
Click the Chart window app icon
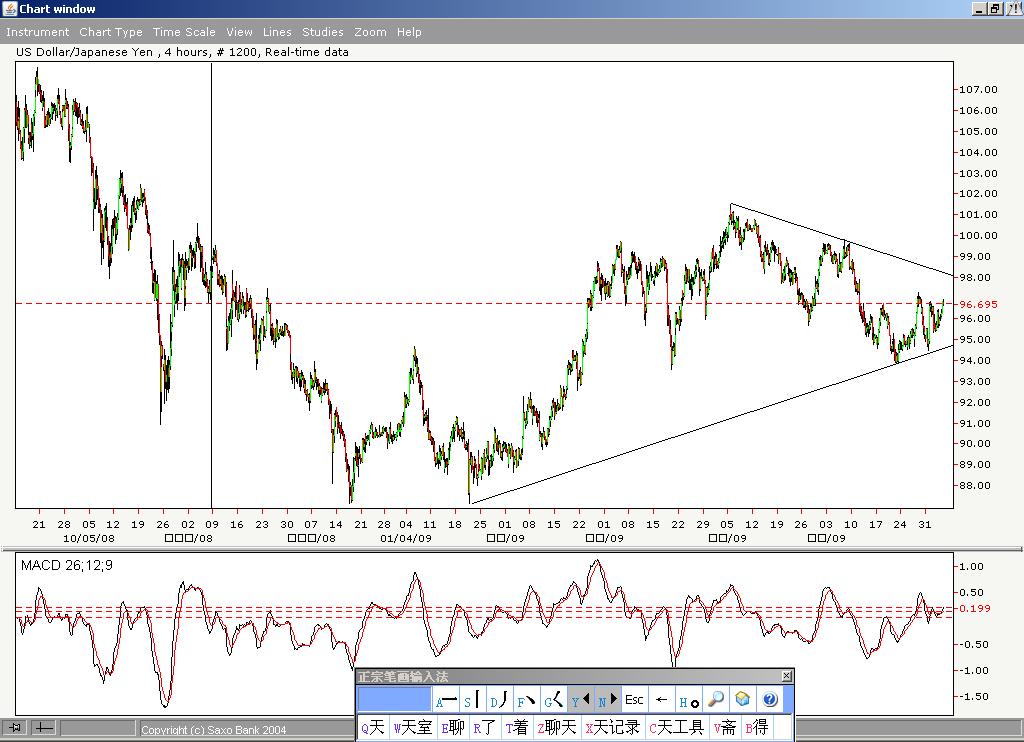(10, 8)
